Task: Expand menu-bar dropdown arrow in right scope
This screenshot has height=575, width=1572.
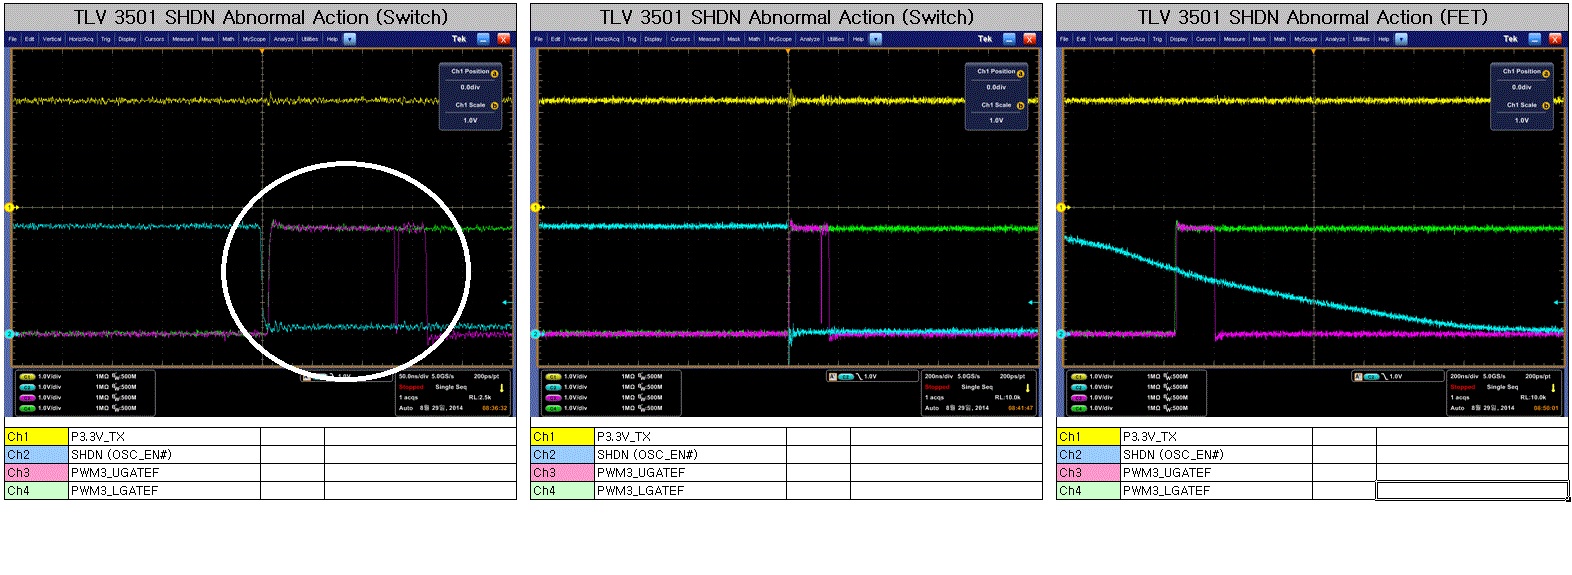Action: coord(1401,39)
